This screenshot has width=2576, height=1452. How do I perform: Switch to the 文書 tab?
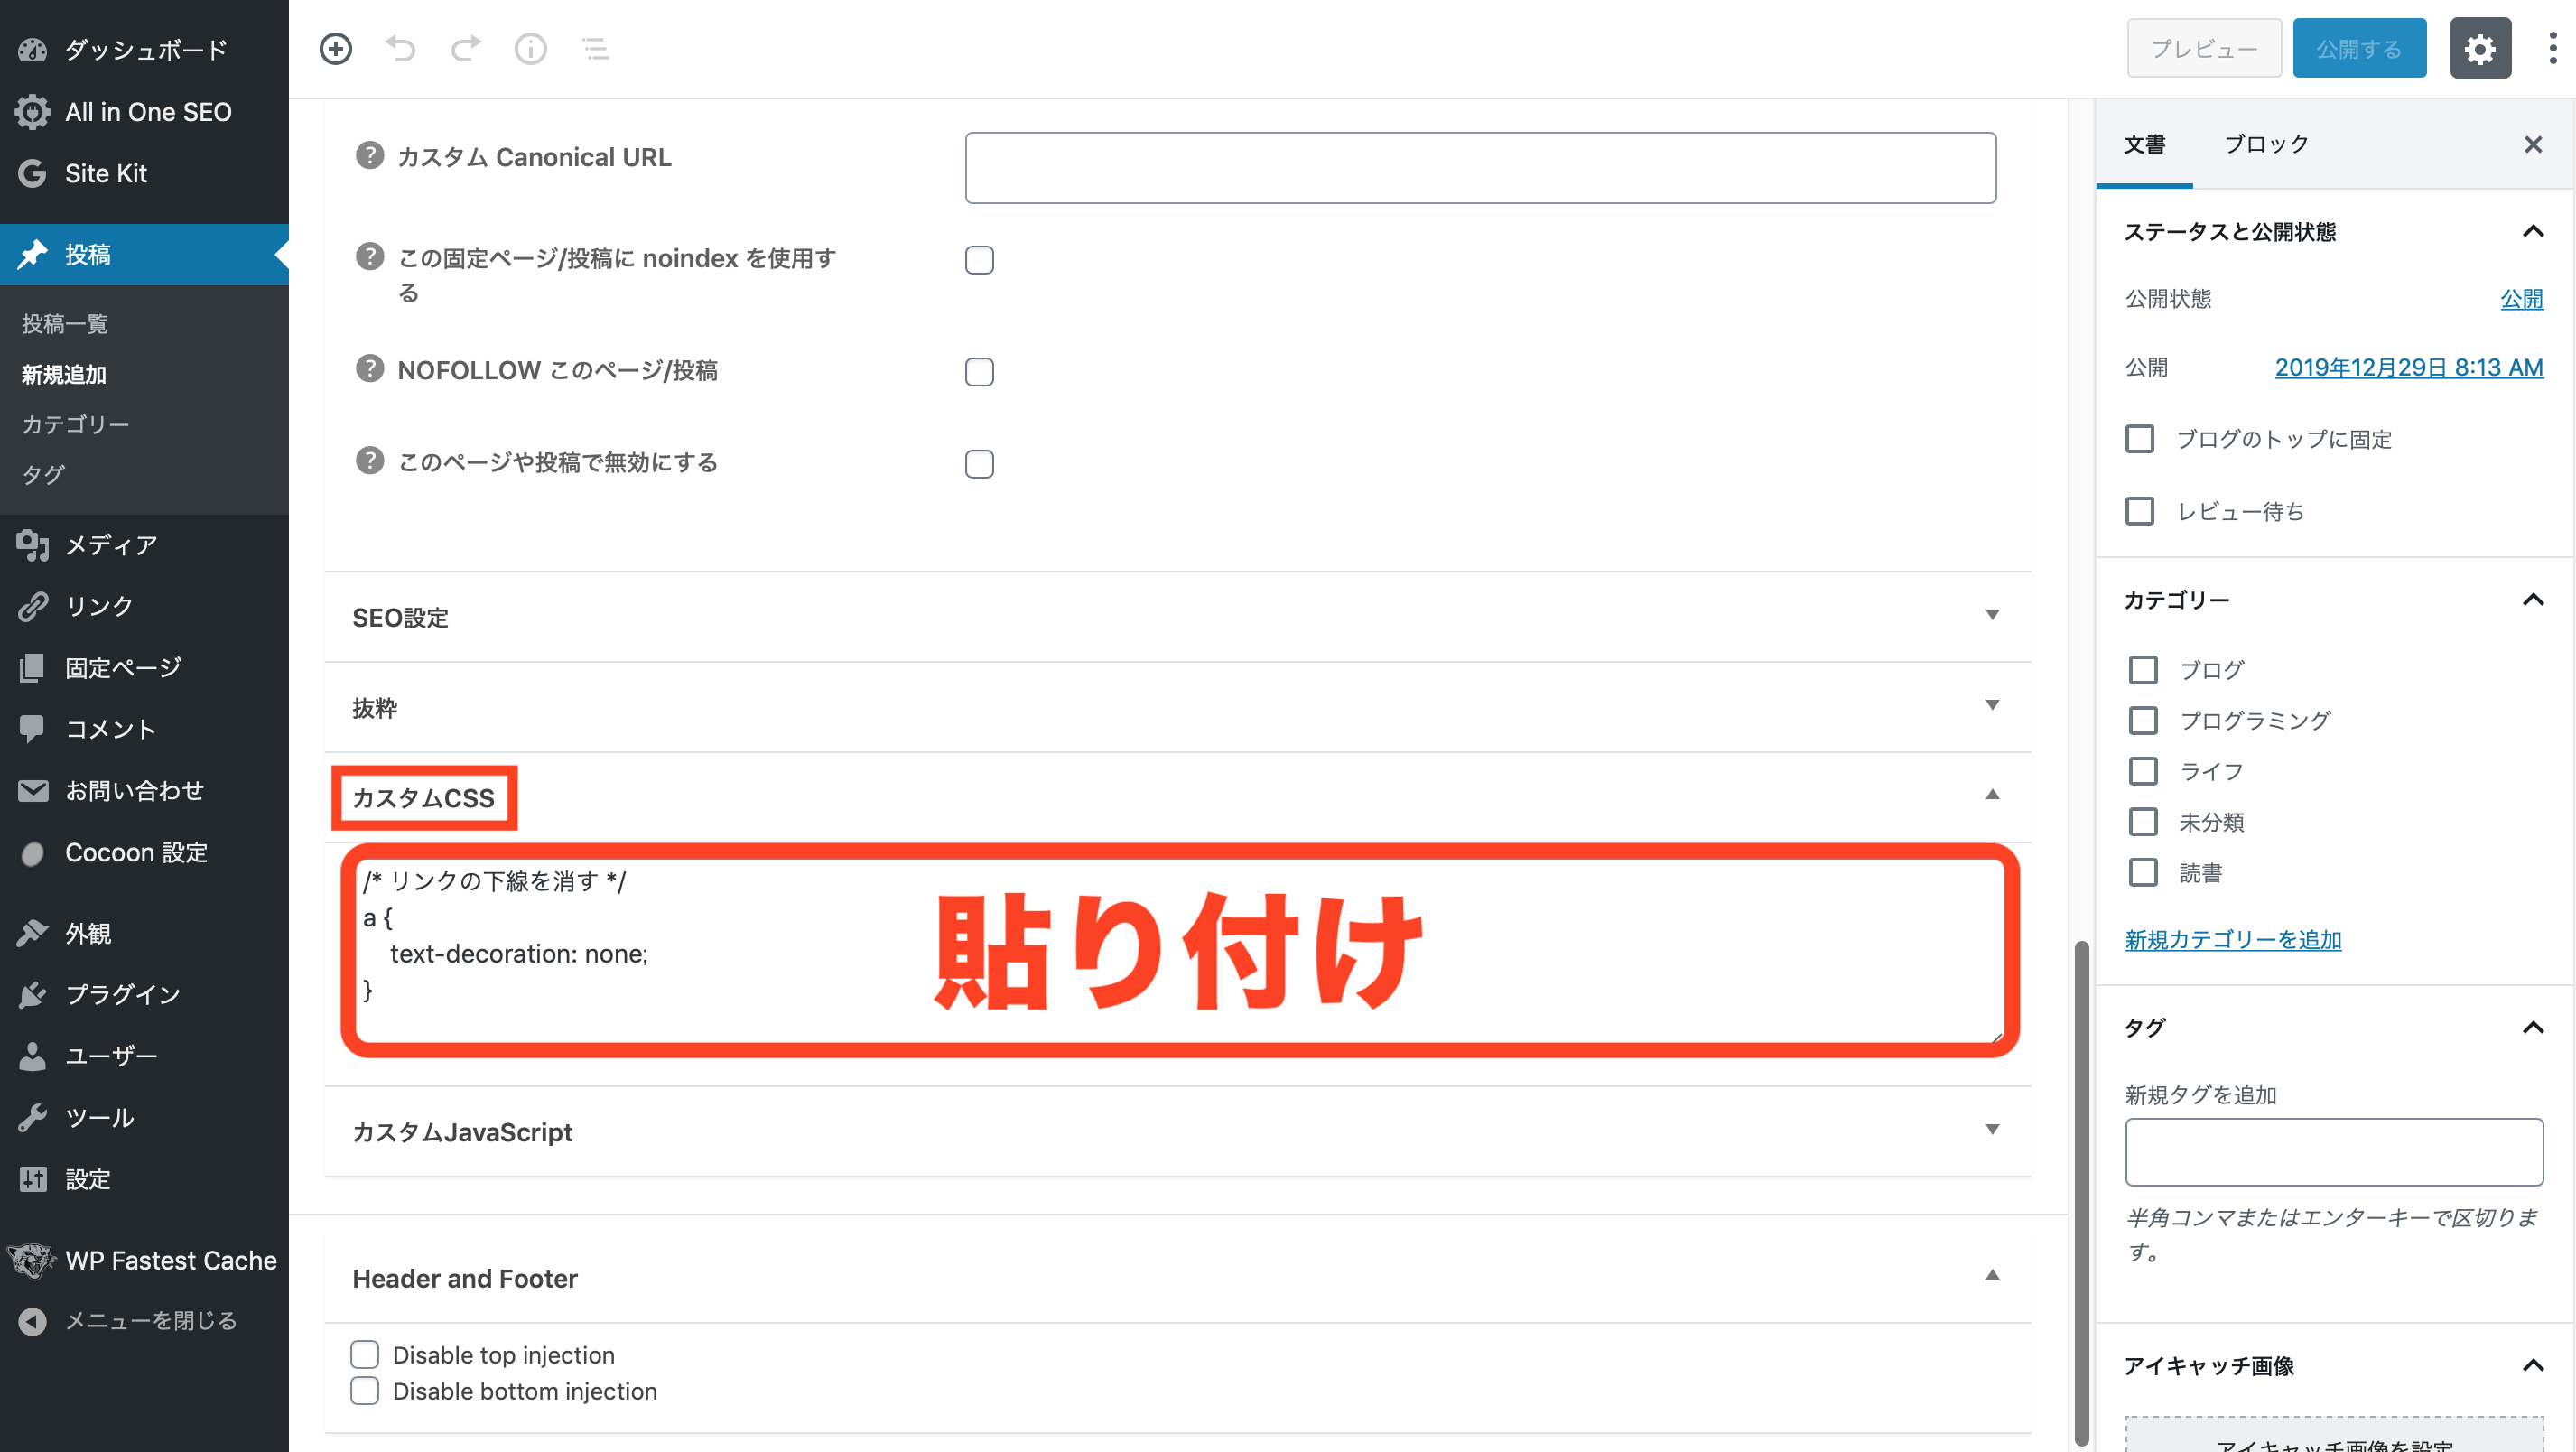pyautogui.click(x=2145, y=145)
